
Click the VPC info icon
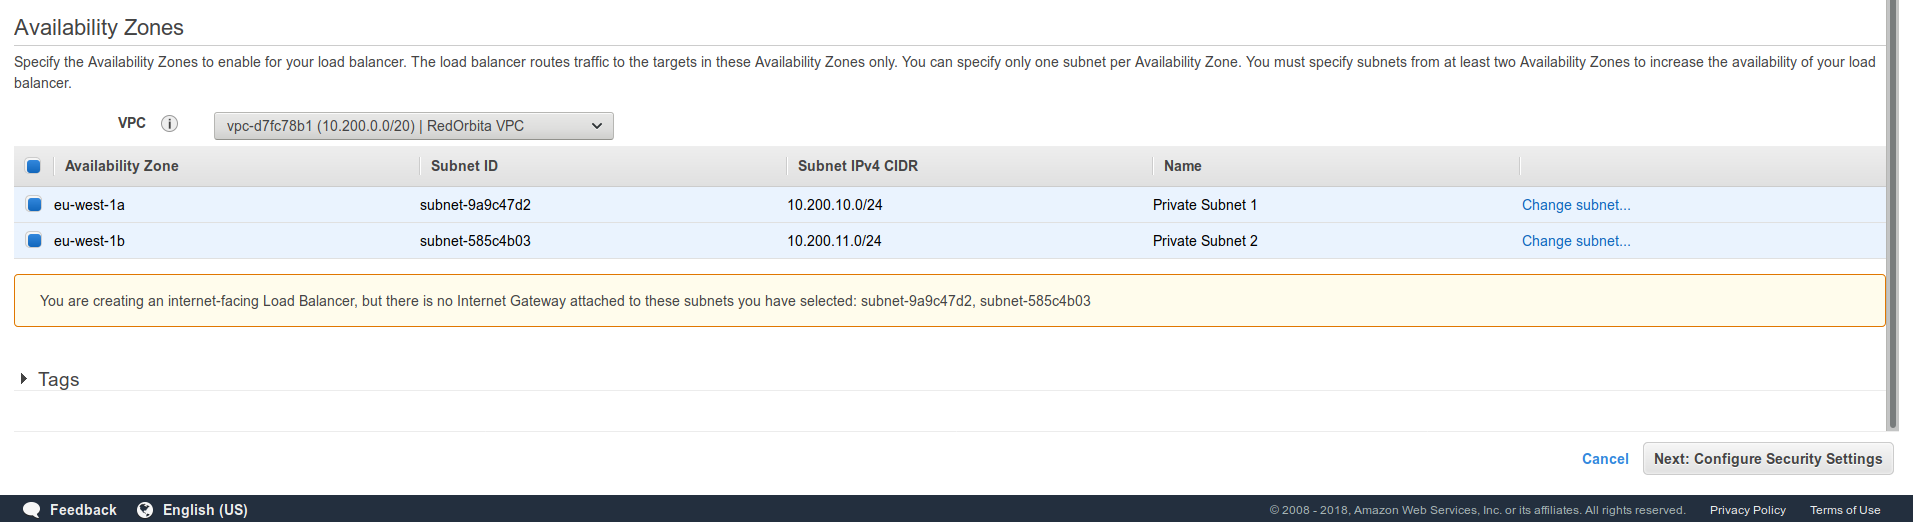(x=170, y=124)
